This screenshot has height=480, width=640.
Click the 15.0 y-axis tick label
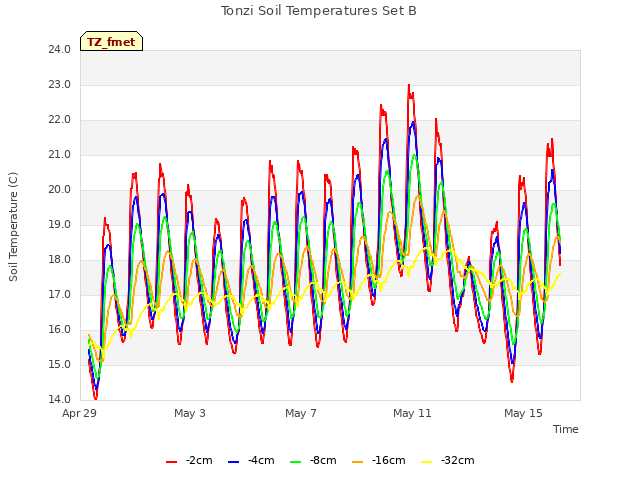click(60, 364)
